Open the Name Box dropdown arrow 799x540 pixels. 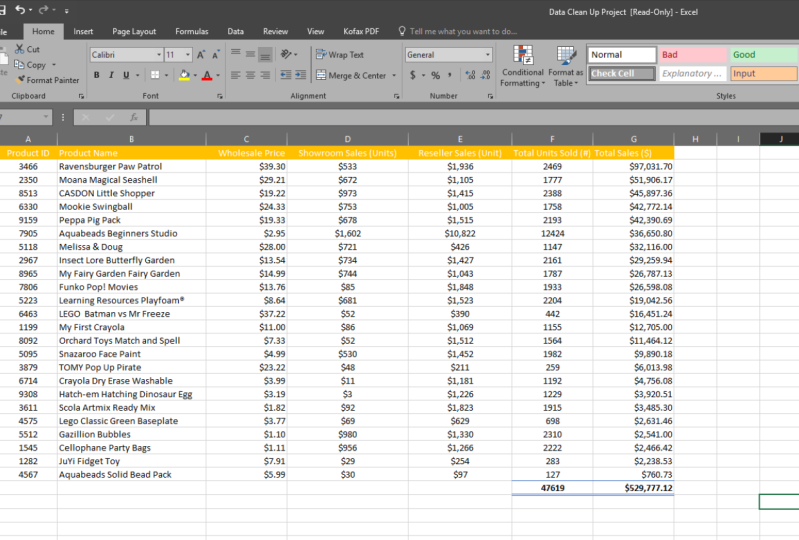pos(46,117)
